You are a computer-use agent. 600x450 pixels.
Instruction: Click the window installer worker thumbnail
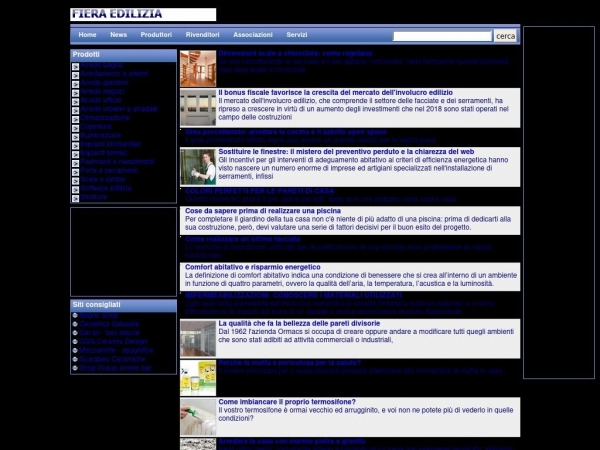(x=198, y=167)
